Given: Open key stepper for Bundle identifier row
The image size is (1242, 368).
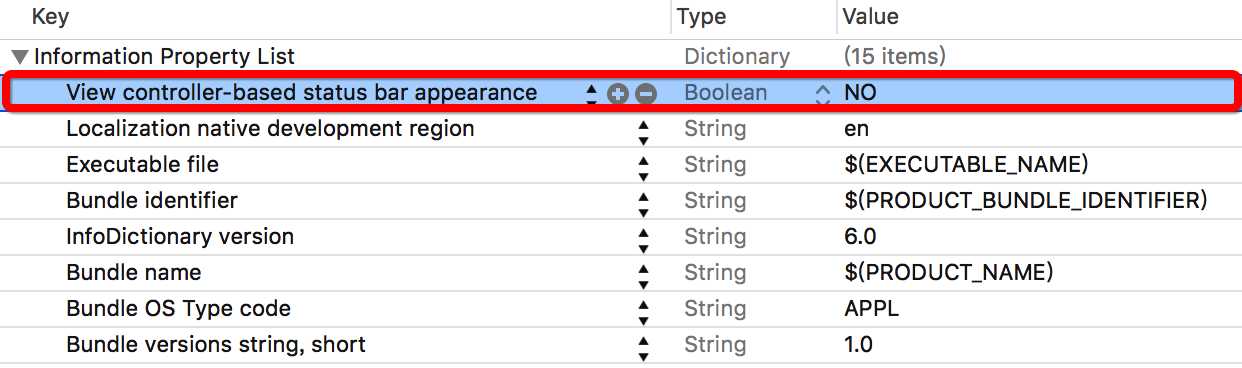Looking at the screenshot, I should tap(643, 202).
